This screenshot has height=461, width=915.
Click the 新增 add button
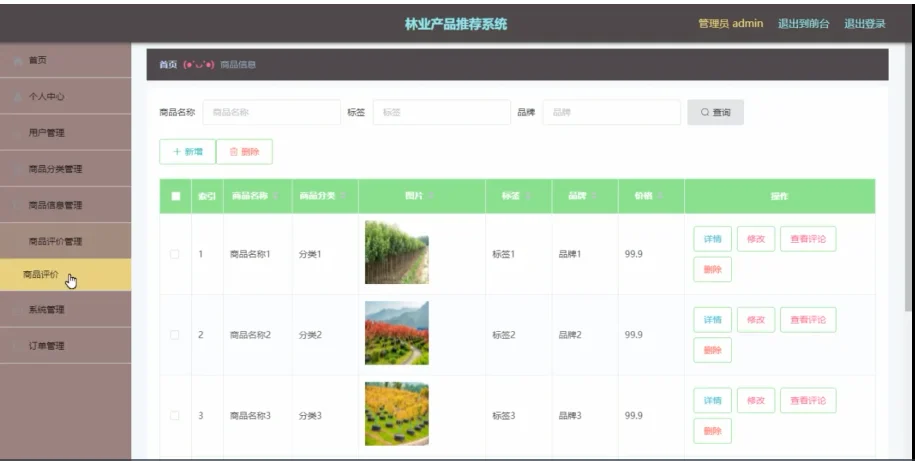(x=187, y=152)
